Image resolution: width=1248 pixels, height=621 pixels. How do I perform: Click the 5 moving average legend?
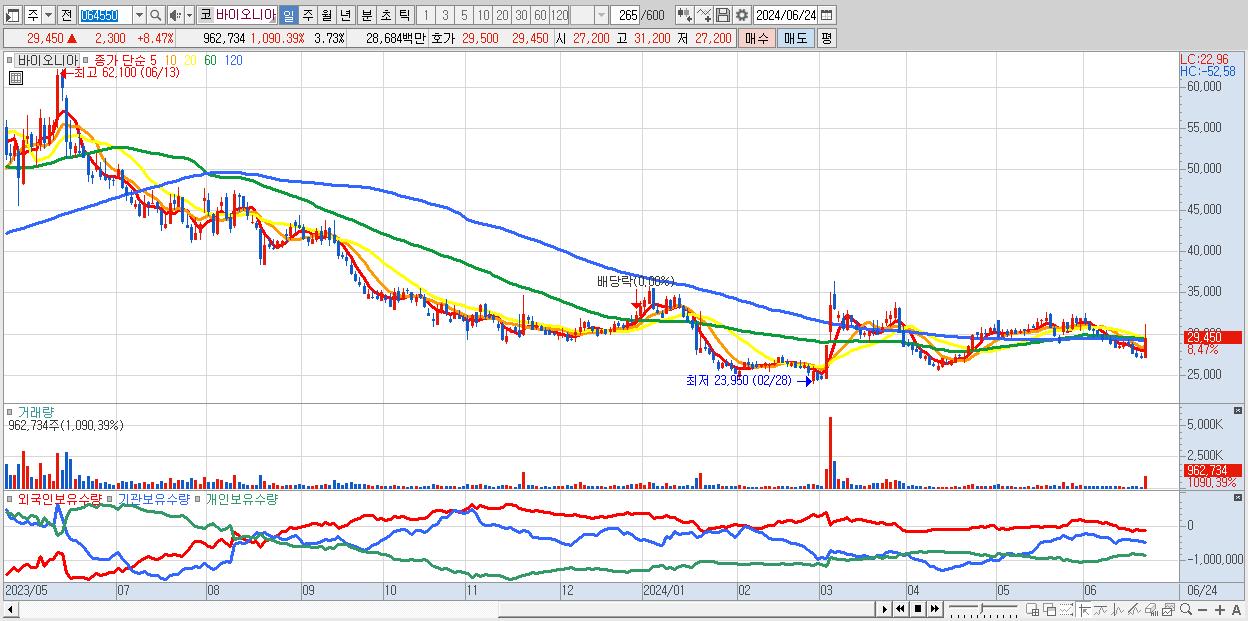tap(151, 60)
